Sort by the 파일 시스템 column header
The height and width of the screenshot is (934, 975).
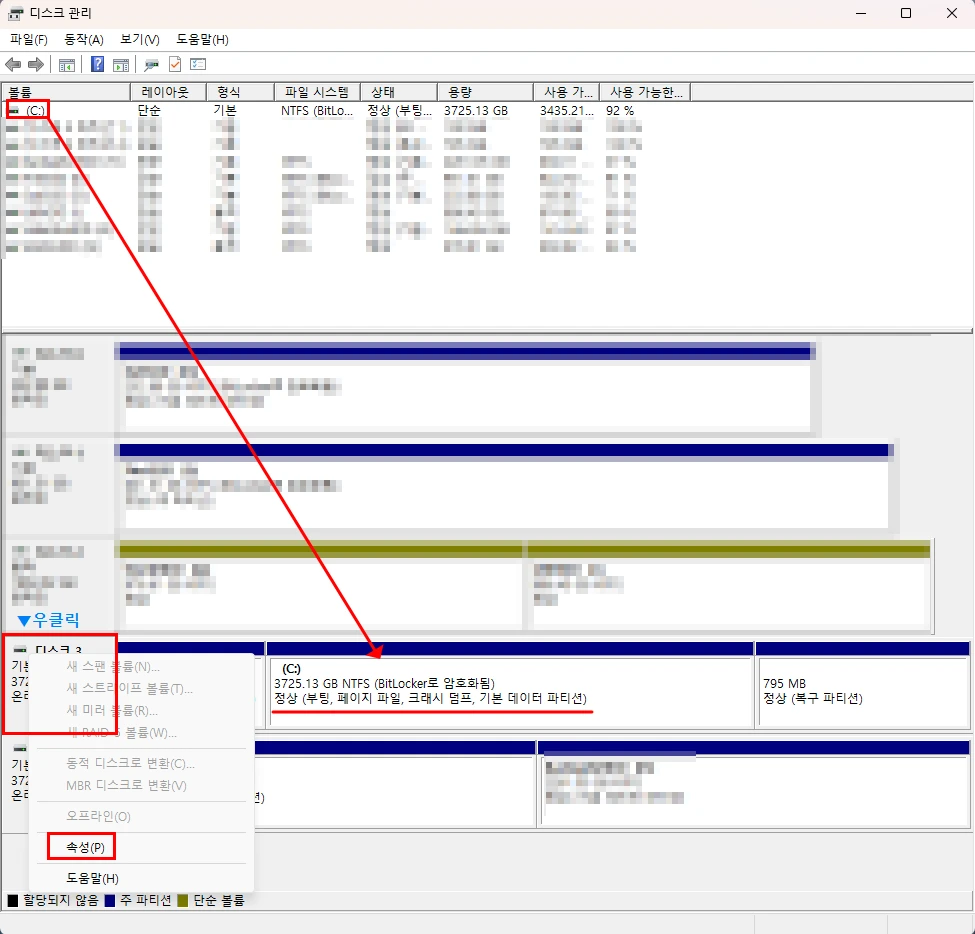pos(318,92)
